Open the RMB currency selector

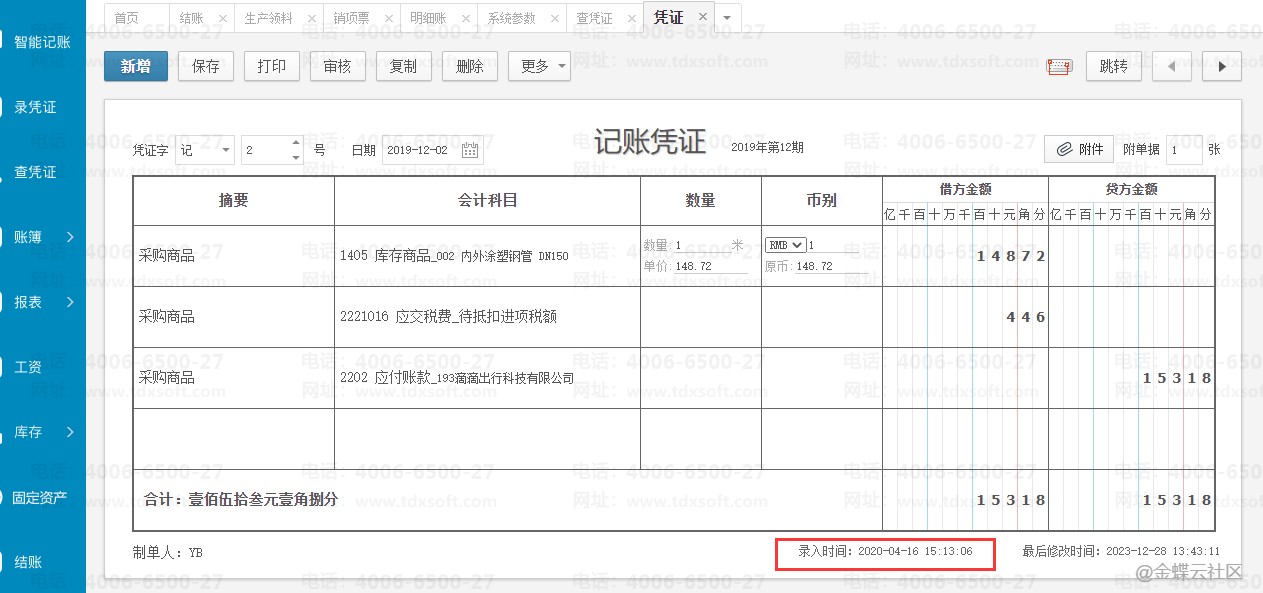[785, 246]
